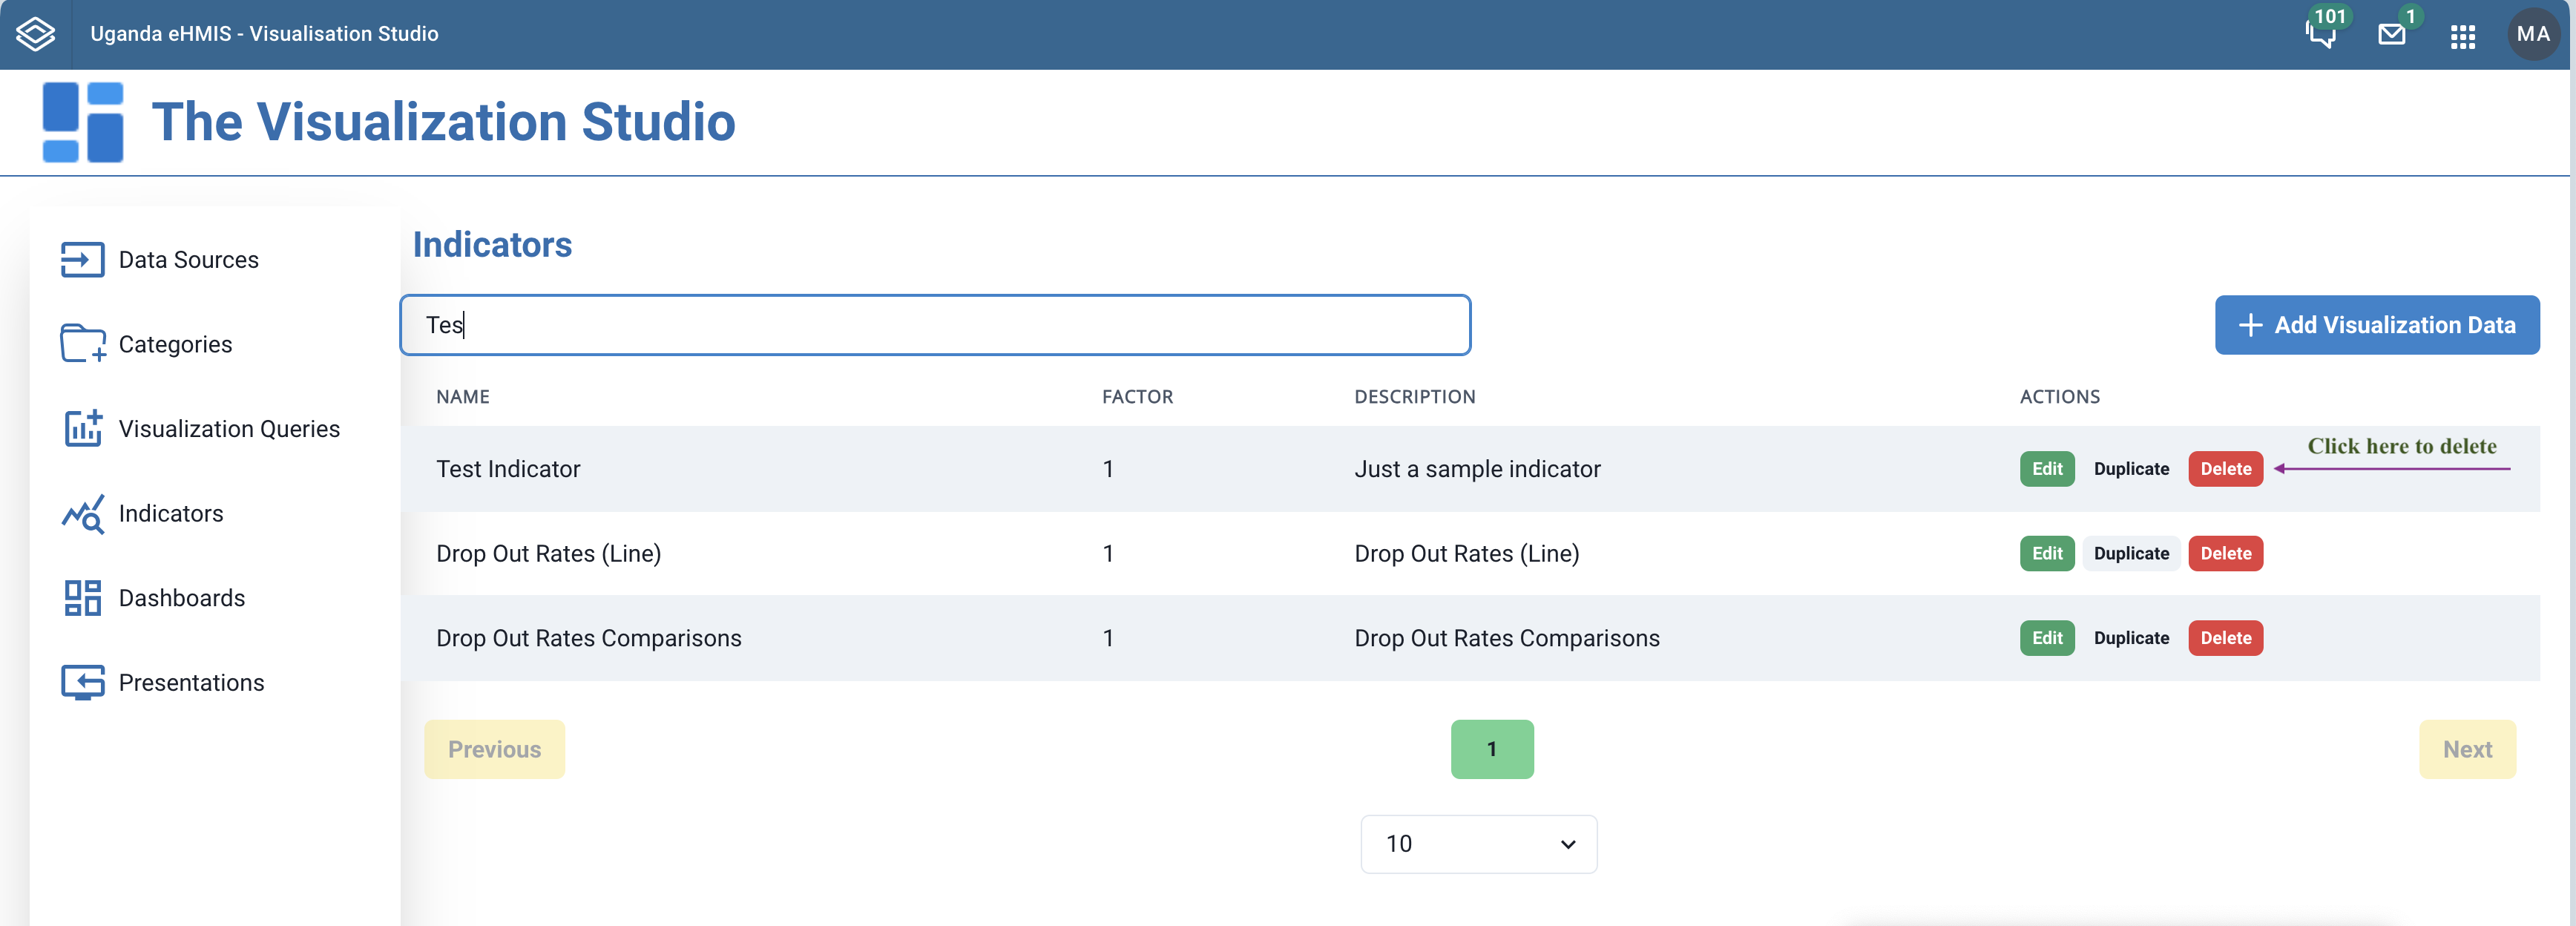This screenshot has height=926, width=2576.
Task: Duplicate Drop Out Rates (Line) indicator
Action: click(2131, 554)
